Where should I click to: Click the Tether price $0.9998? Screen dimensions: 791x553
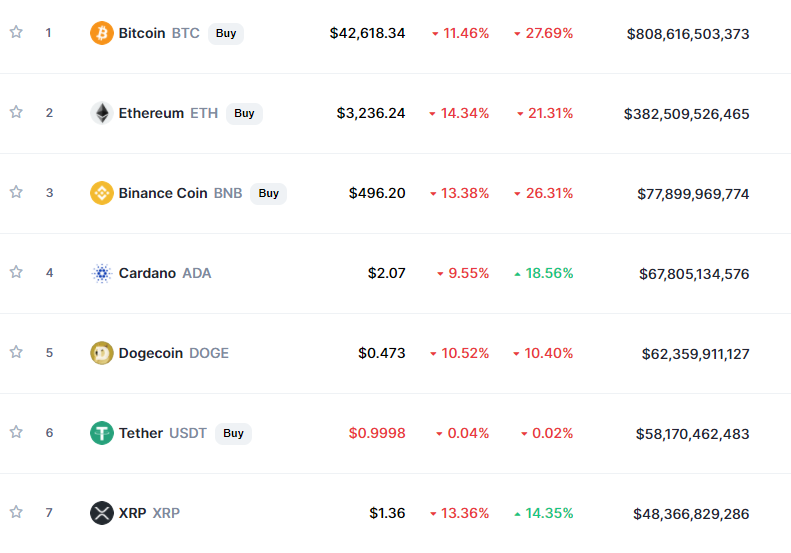[377, 433]
